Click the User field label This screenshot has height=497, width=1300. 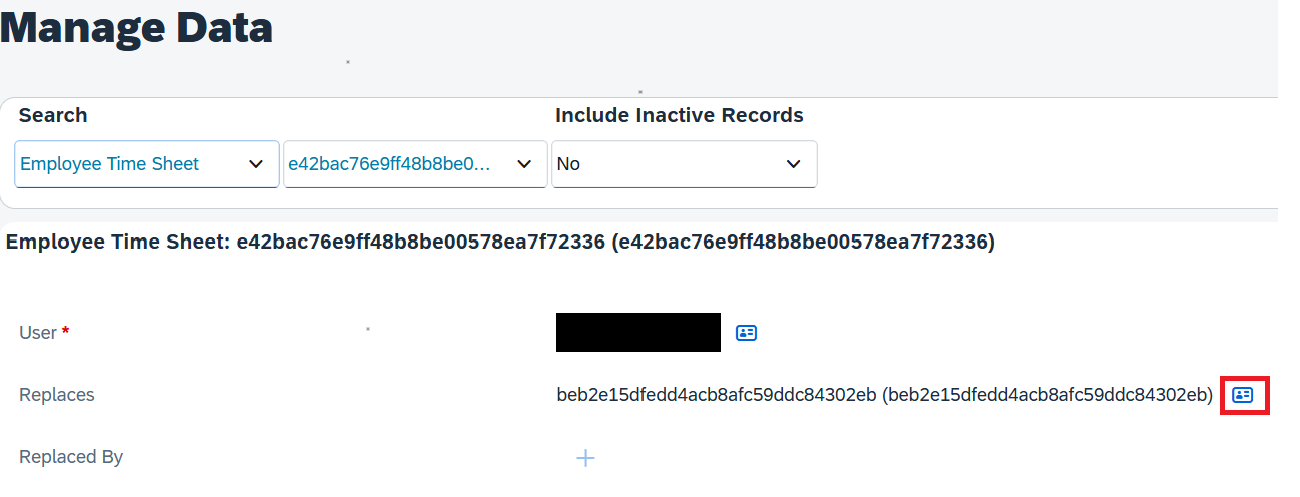38,333
